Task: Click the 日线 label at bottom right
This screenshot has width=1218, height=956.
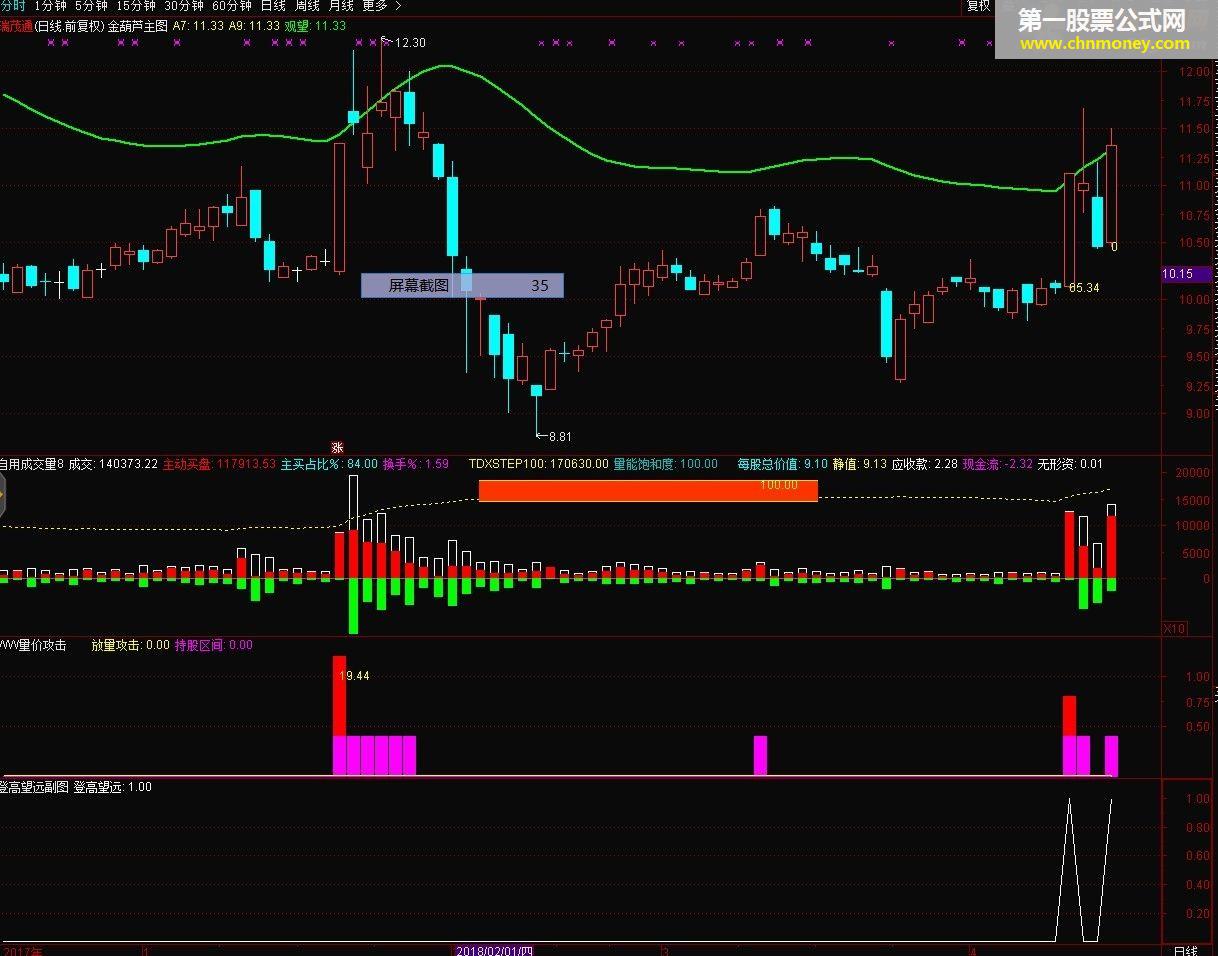Action: (1185, 950)
